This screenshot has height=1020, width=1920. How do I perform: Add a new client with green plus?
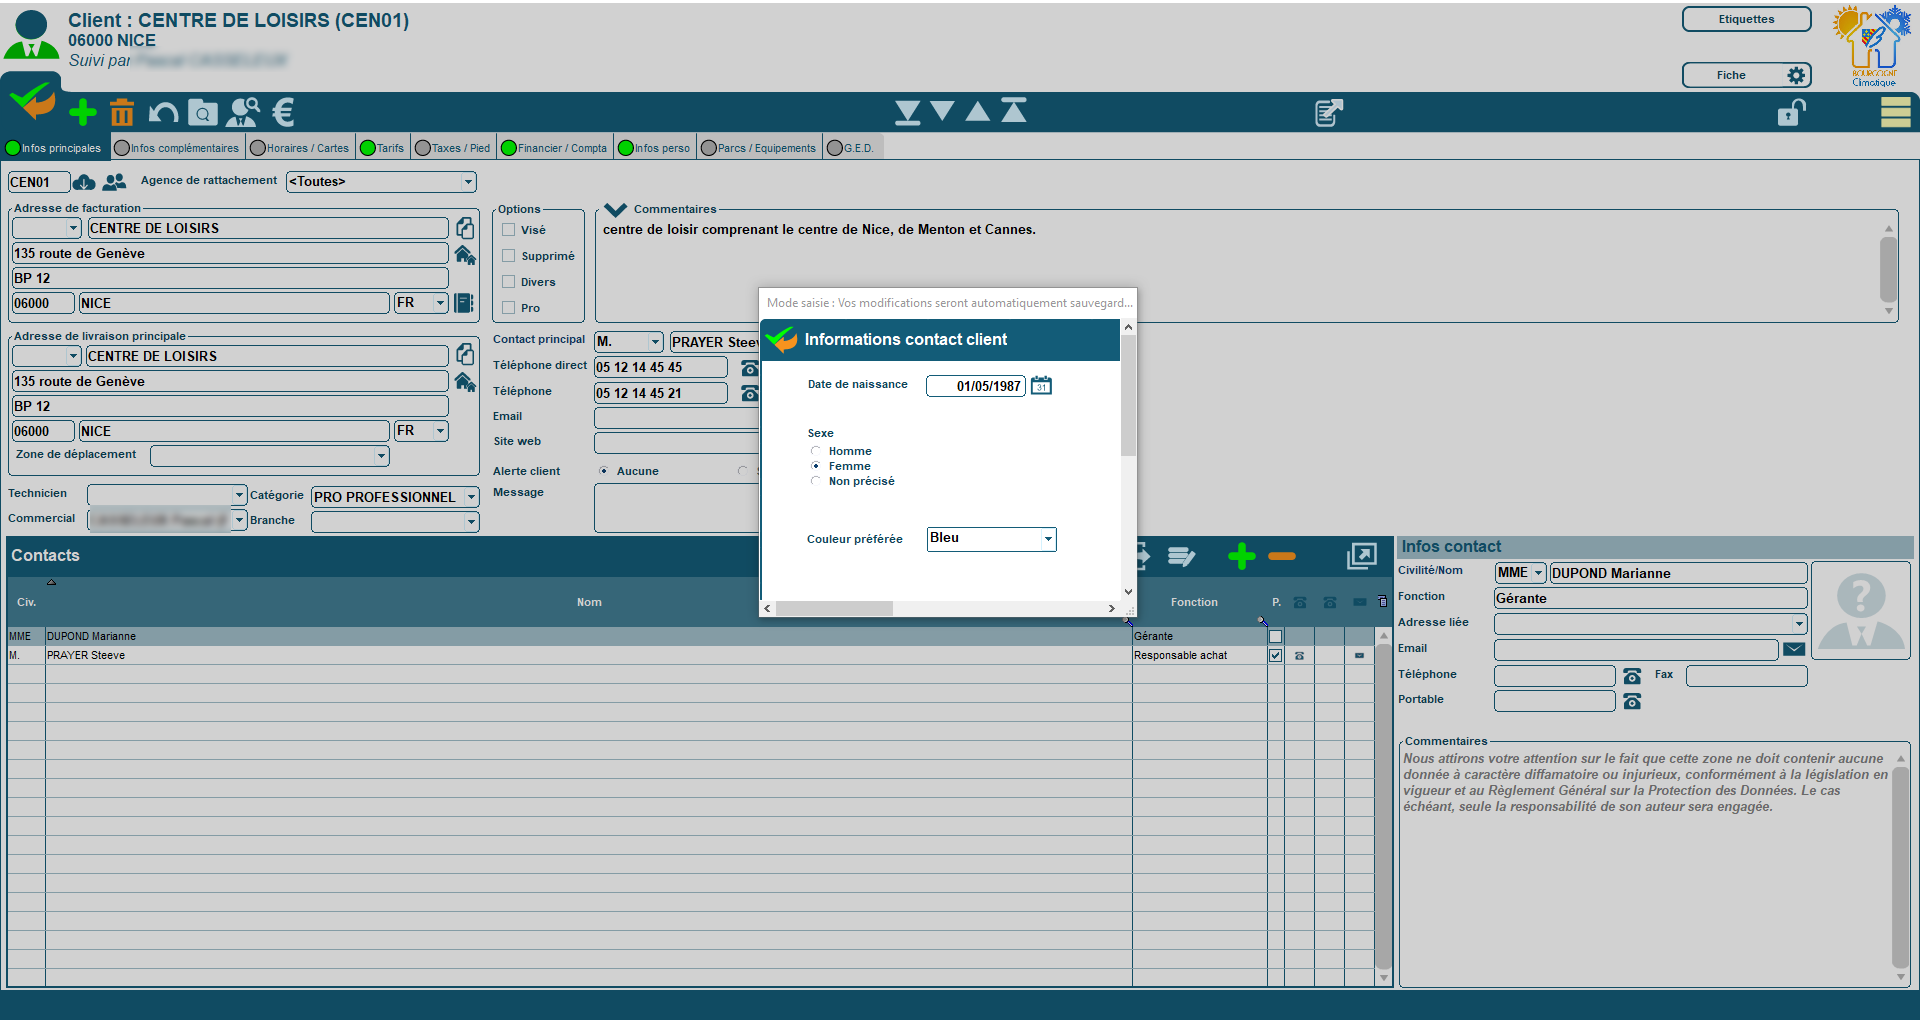click(83, 112)
